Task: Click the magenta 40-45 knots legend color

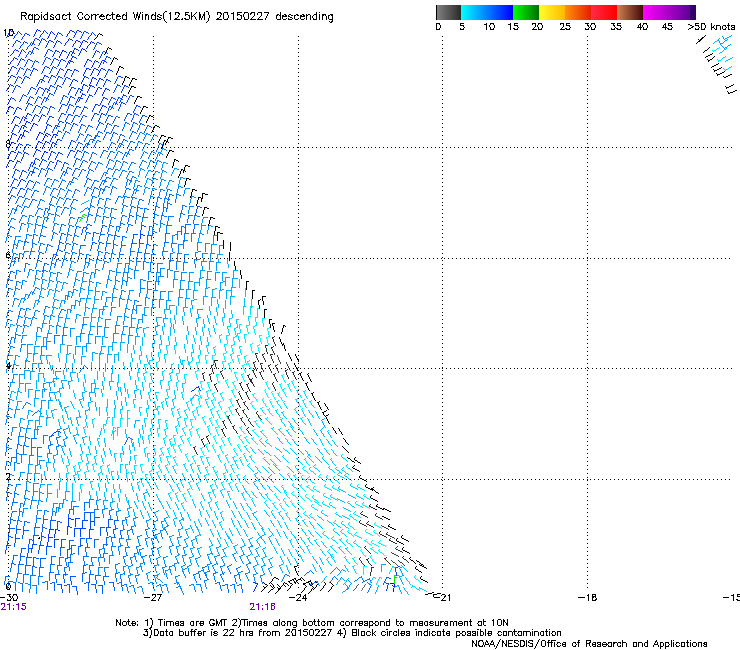Action: click(x=656, y=12)
